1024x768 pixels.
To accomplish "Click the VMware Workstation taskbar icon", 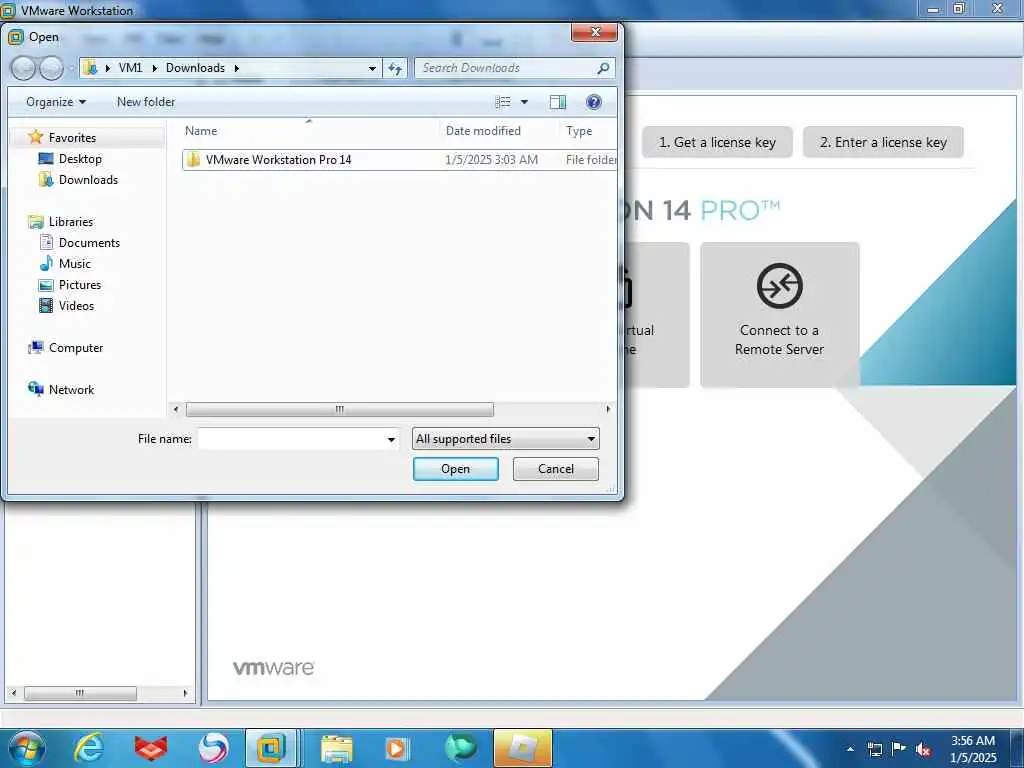I will coord(272,748).
